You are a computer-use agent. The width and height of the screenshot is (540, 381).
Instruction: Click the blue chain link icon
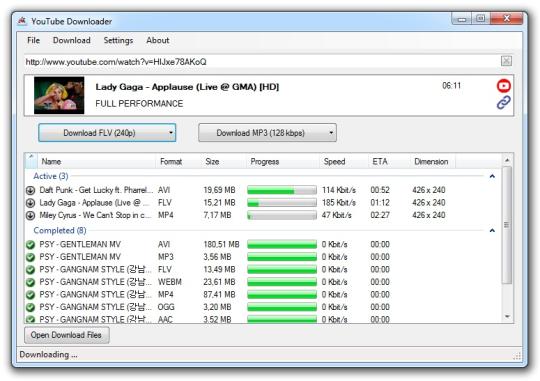tap(503, 102)
